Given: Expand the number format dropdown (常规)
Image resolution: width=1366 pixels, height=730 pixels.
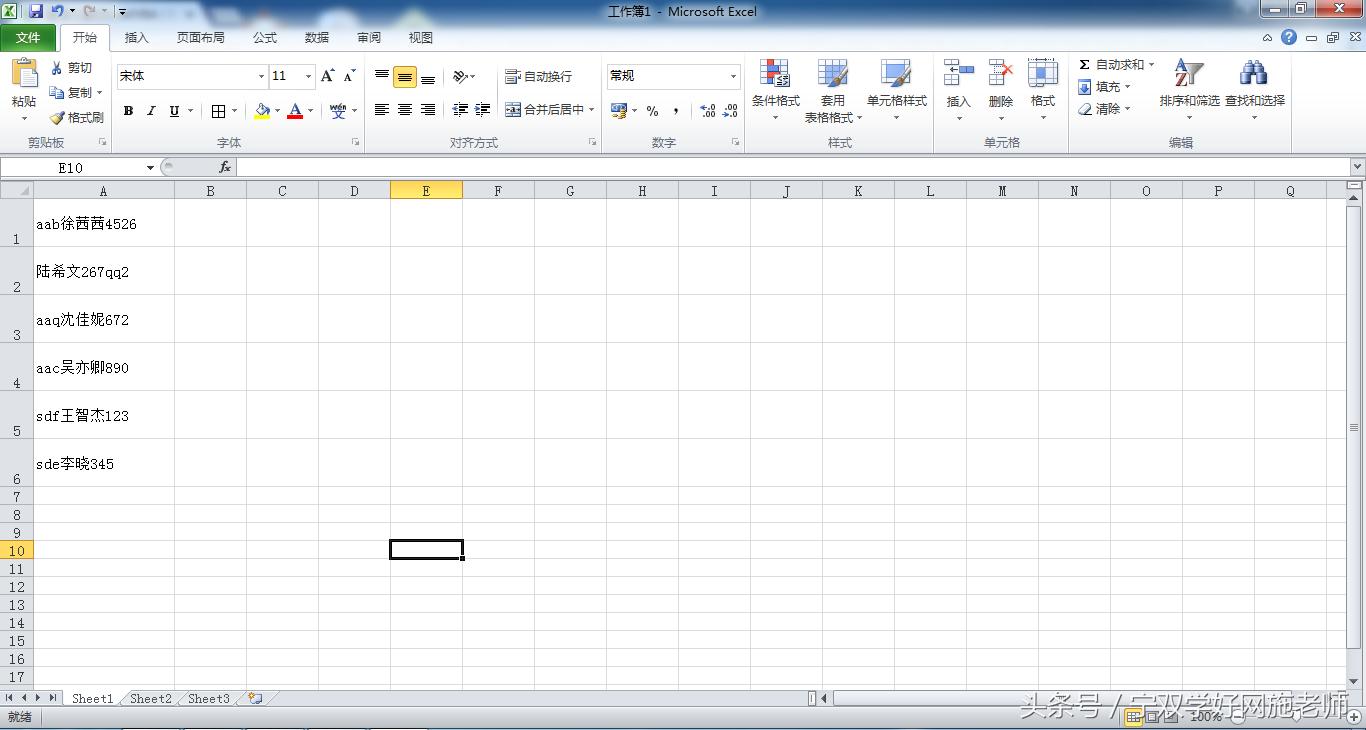Looking at the screenshot, I should (733, 76).
